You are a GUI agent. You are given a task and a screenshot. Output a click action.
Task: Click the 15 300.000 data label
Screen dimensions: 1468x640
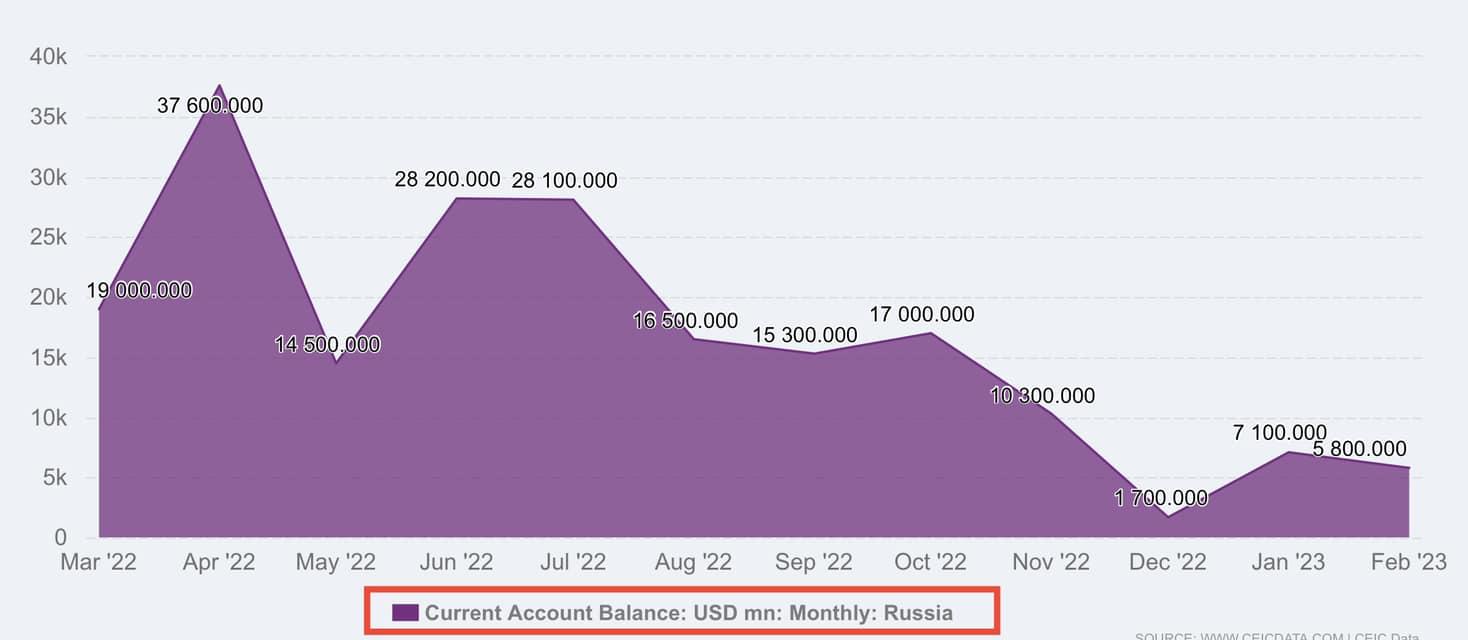pyautogui.click(x=804, y=335)
